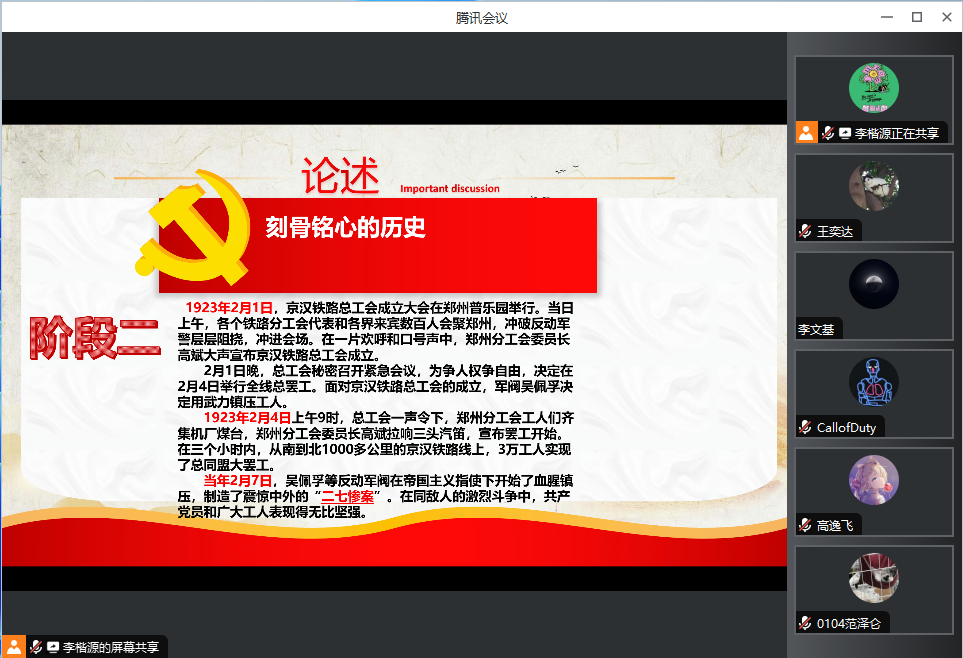
Task: Click the 李楷源的屏幕共享 label text
Action: tap(110, 647)
